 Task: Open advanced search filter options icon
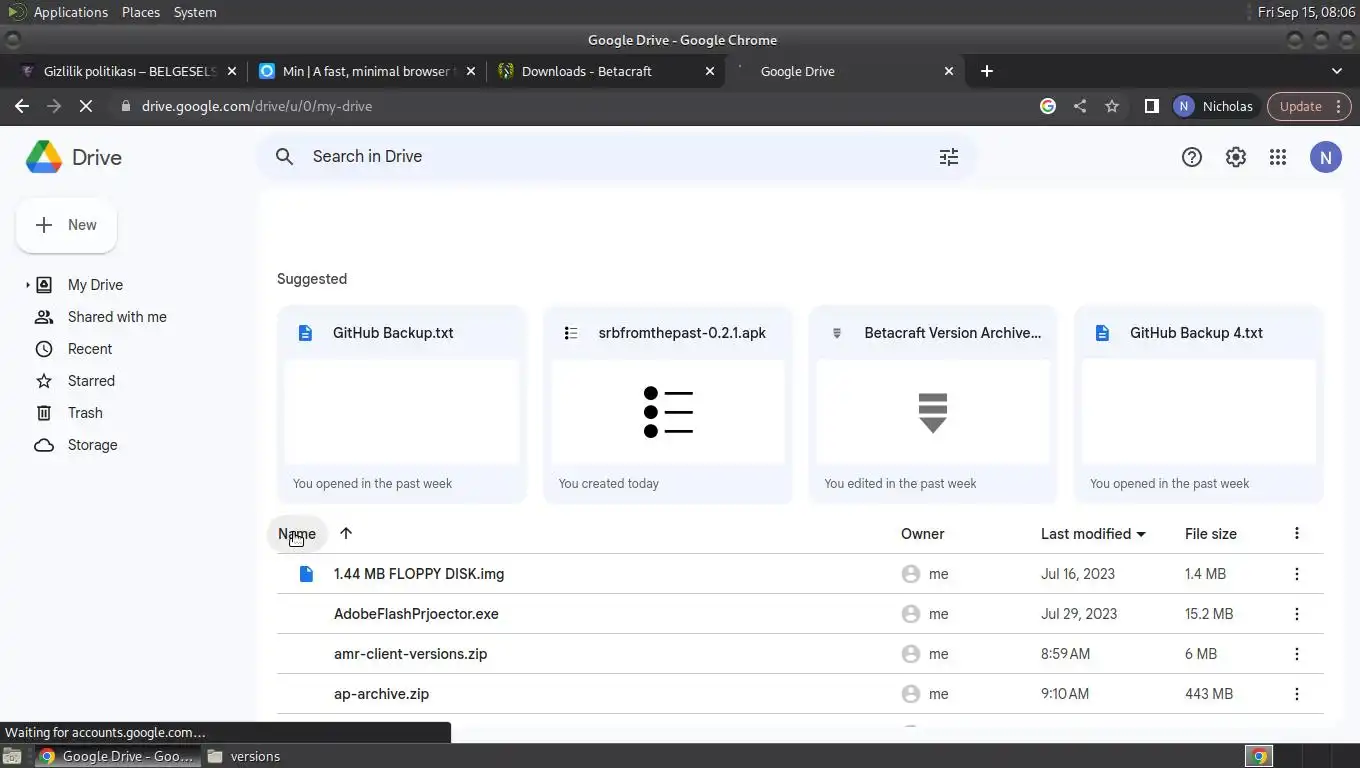coord(948,157)
